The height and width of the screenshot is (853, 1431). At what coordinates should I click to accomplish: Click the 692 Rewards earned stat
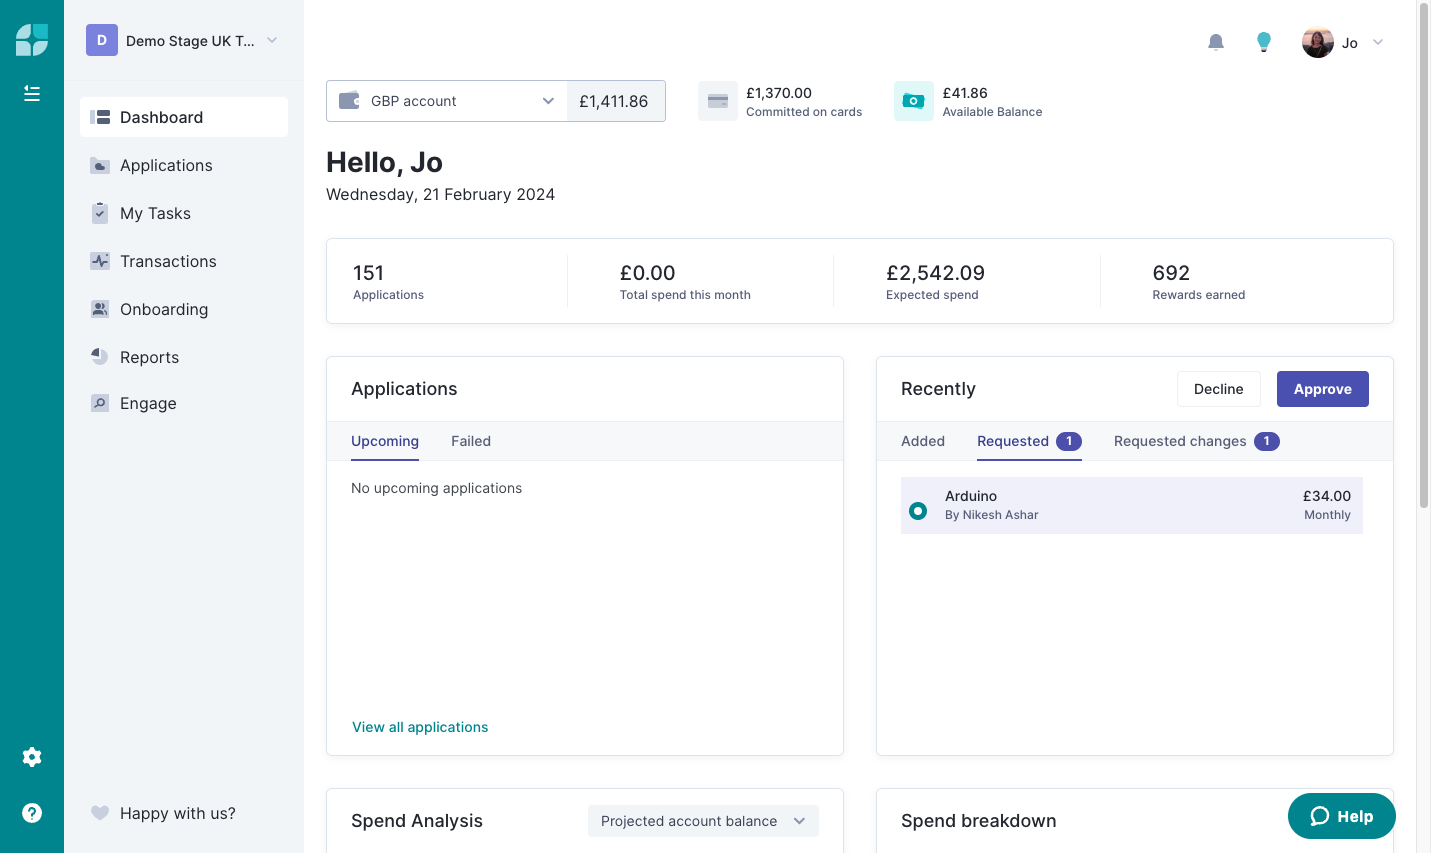point(1199,281)
